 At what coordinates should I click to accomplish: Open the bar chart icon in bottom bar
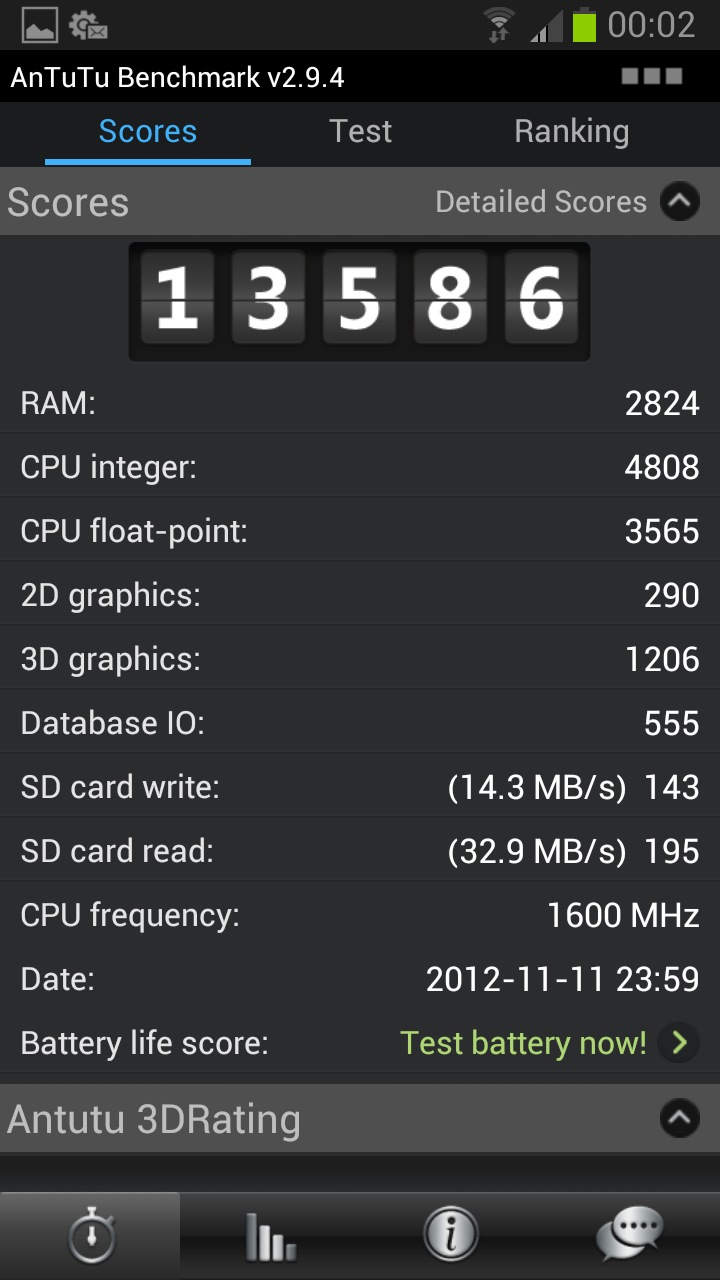(x=269, y=1237)
